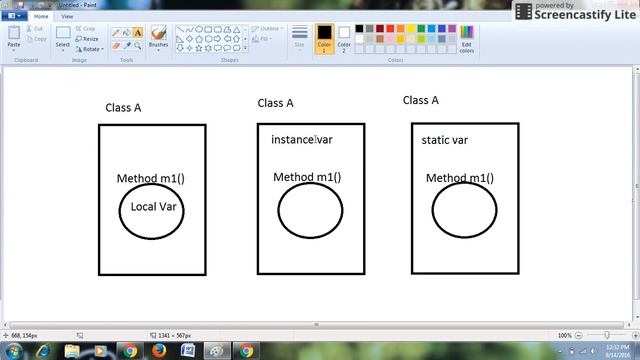The height and width of the screenshot is (360, 640).
Task: Choose the Line shape
Action: 180,29
